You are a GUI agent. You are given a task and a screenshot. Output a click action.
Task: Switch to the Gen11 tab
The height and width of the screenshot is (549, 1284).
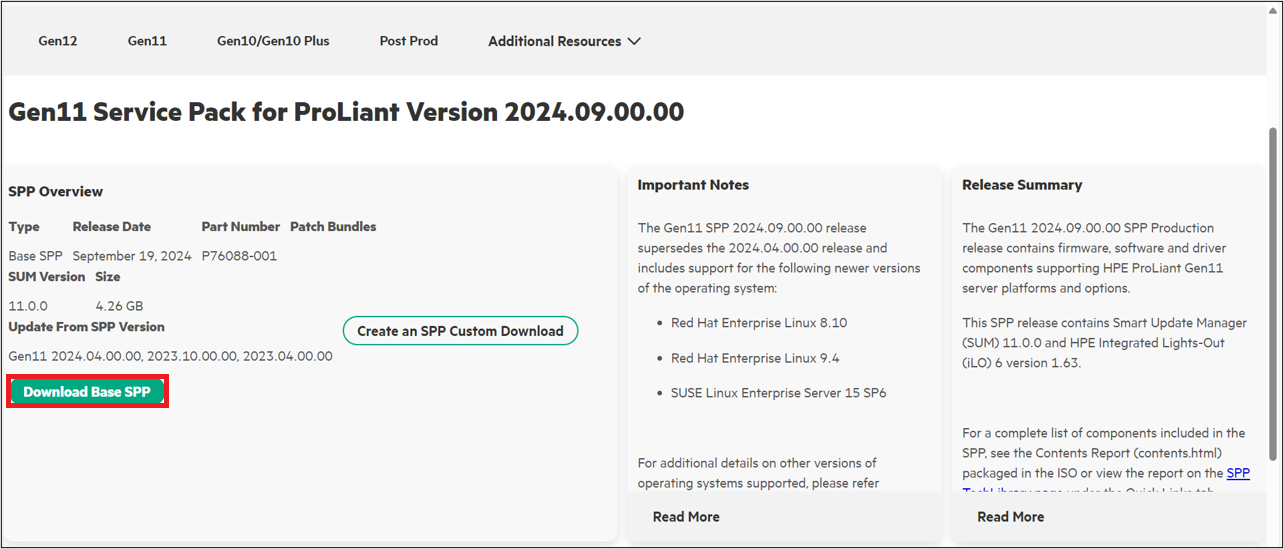click(147, 41)
